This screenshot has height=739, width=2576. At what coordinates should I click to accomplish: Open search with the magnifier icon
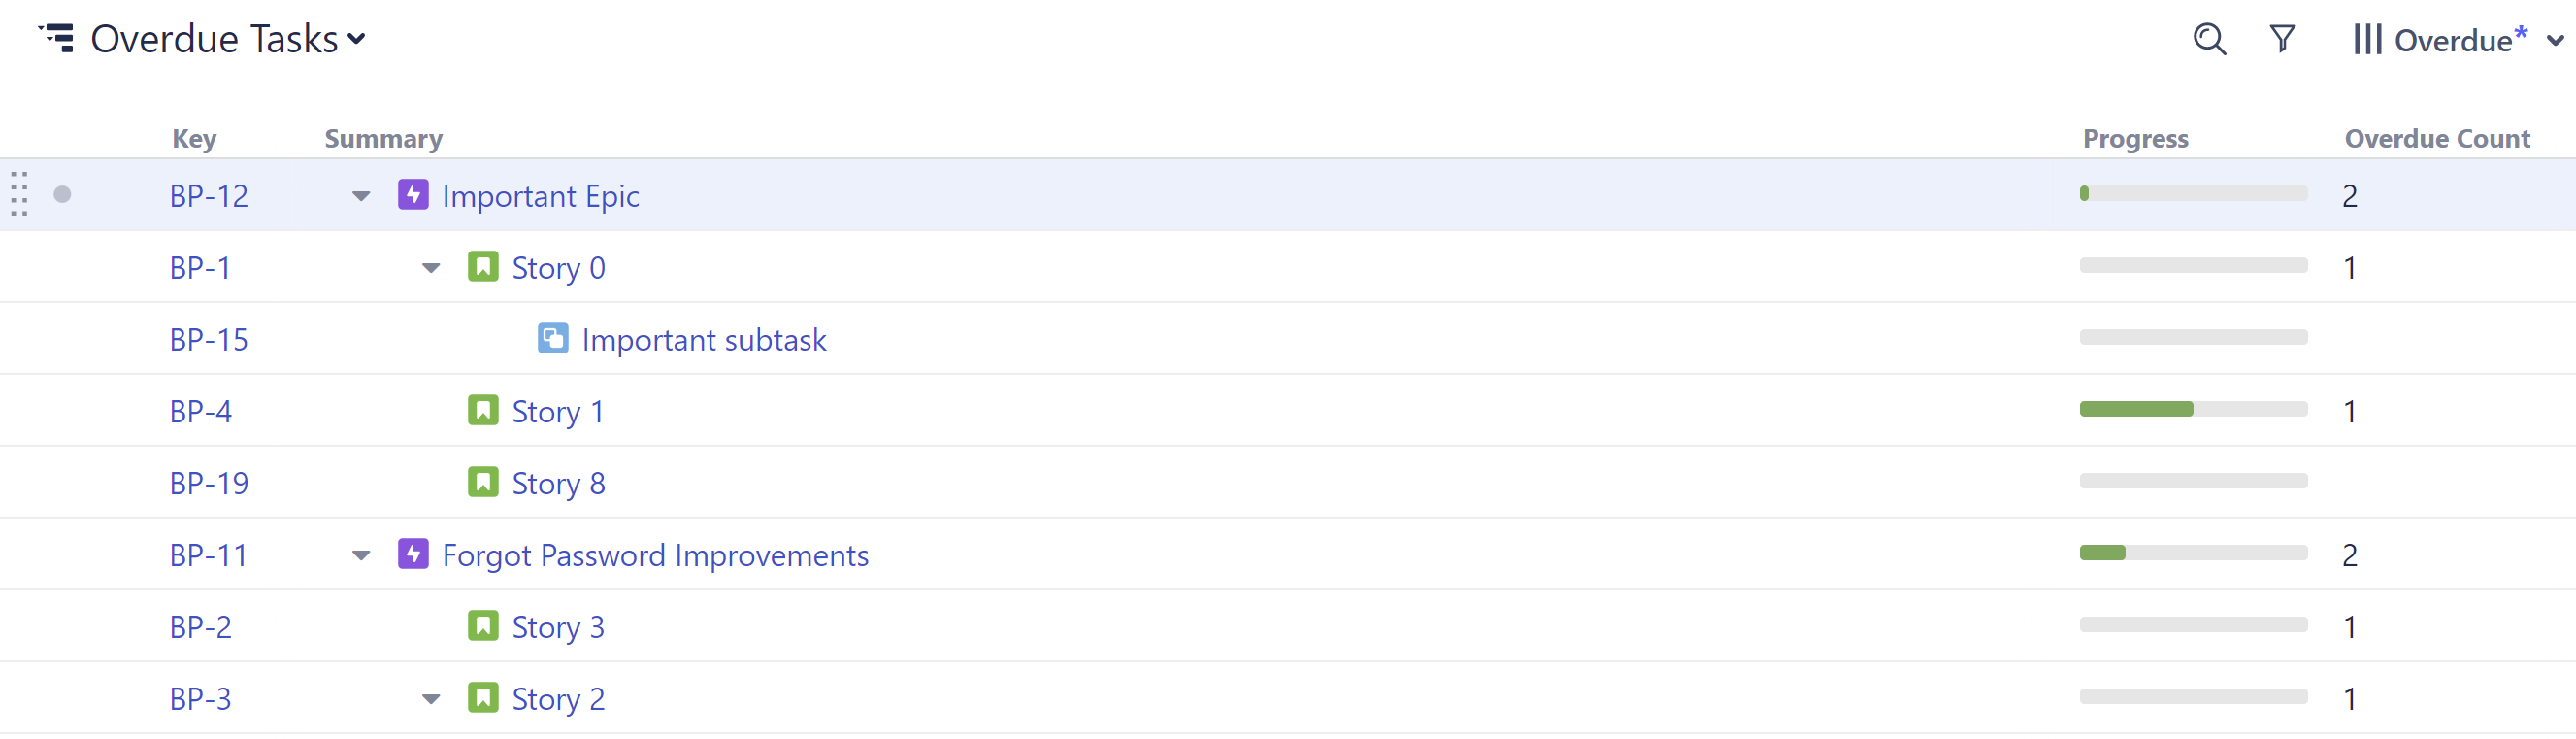(2209, 39)
